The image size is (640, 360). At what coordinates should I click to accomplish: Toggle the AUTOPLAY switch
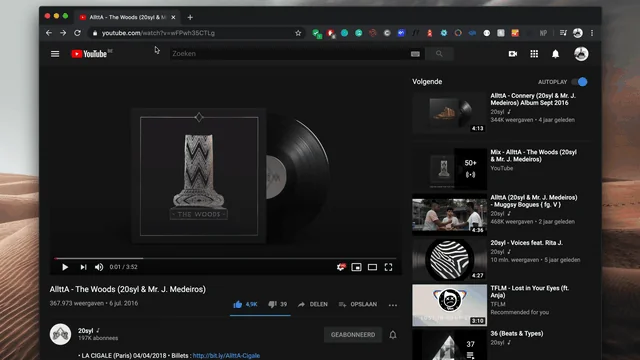[580, 82]
